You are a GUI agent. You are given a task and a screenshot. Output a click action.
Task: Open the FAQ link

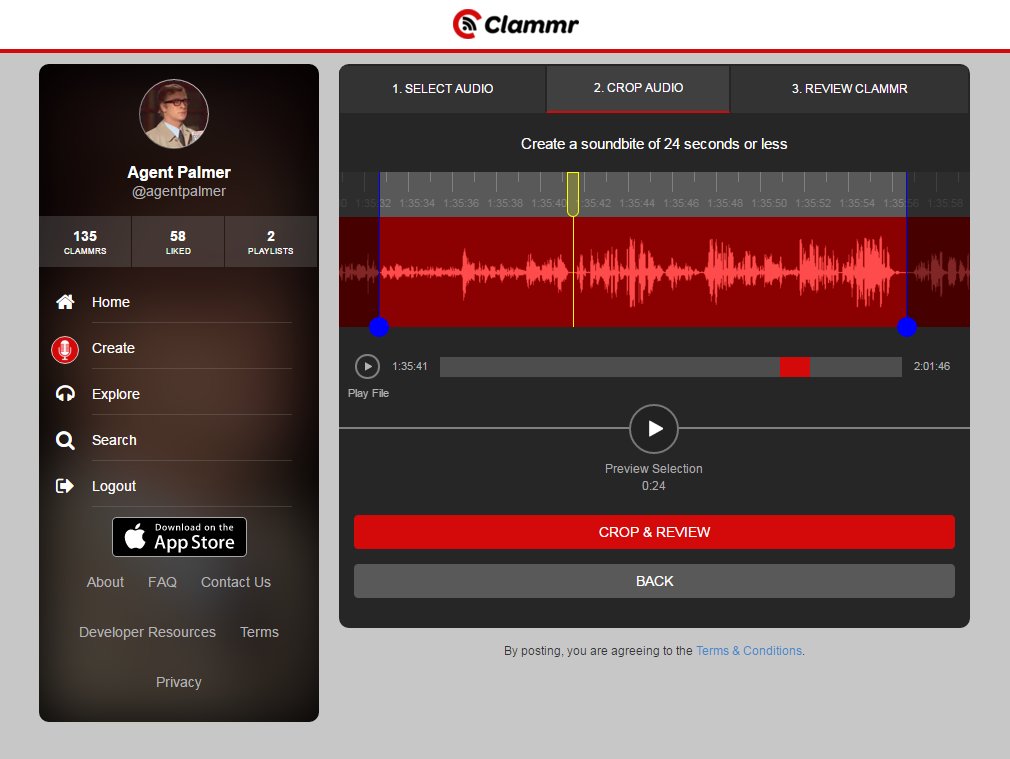pos(162,582)
